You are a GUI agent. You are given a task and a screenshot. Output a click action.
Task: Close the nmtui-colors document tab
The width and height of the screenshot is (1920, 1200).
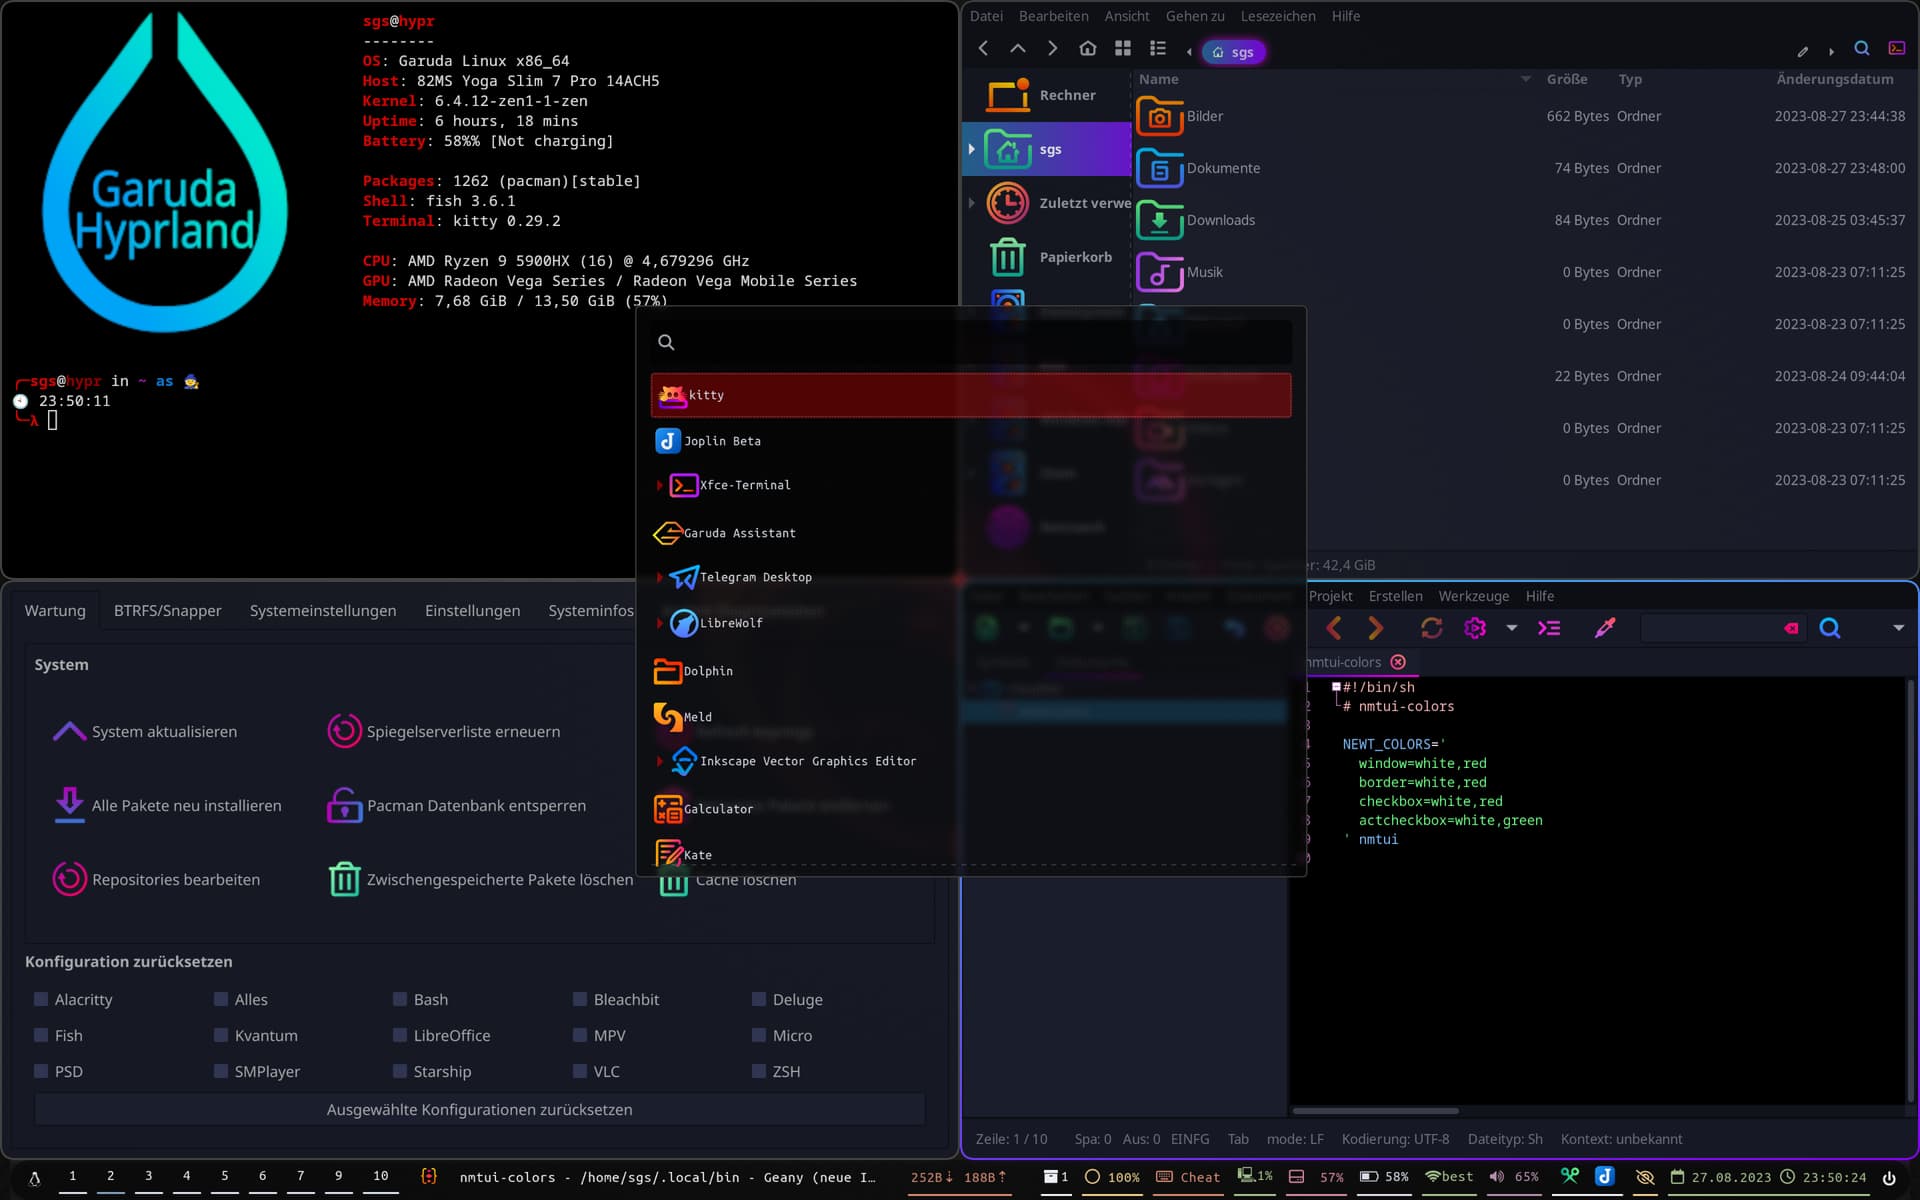[1398, 662]
